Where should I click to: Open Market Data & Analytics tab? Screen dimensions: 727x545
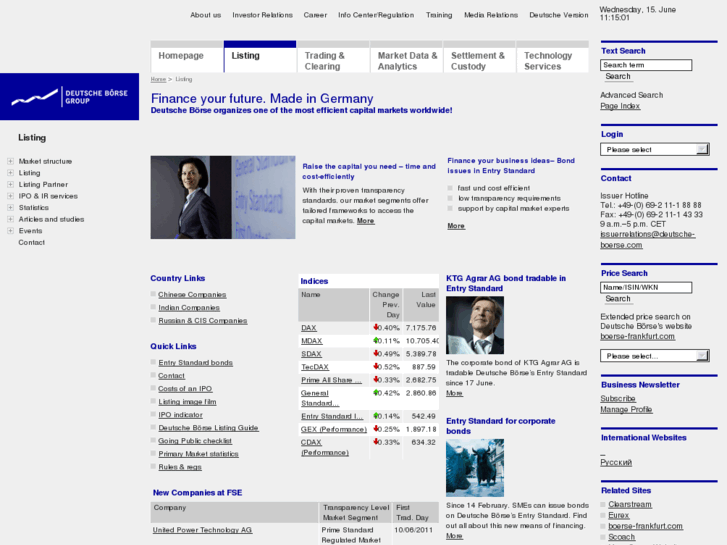tap(407, 57)
